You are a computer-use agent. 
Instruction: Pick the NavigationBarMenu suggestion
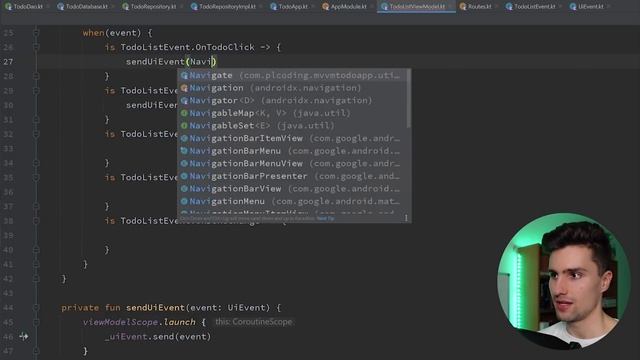point(292,151)
